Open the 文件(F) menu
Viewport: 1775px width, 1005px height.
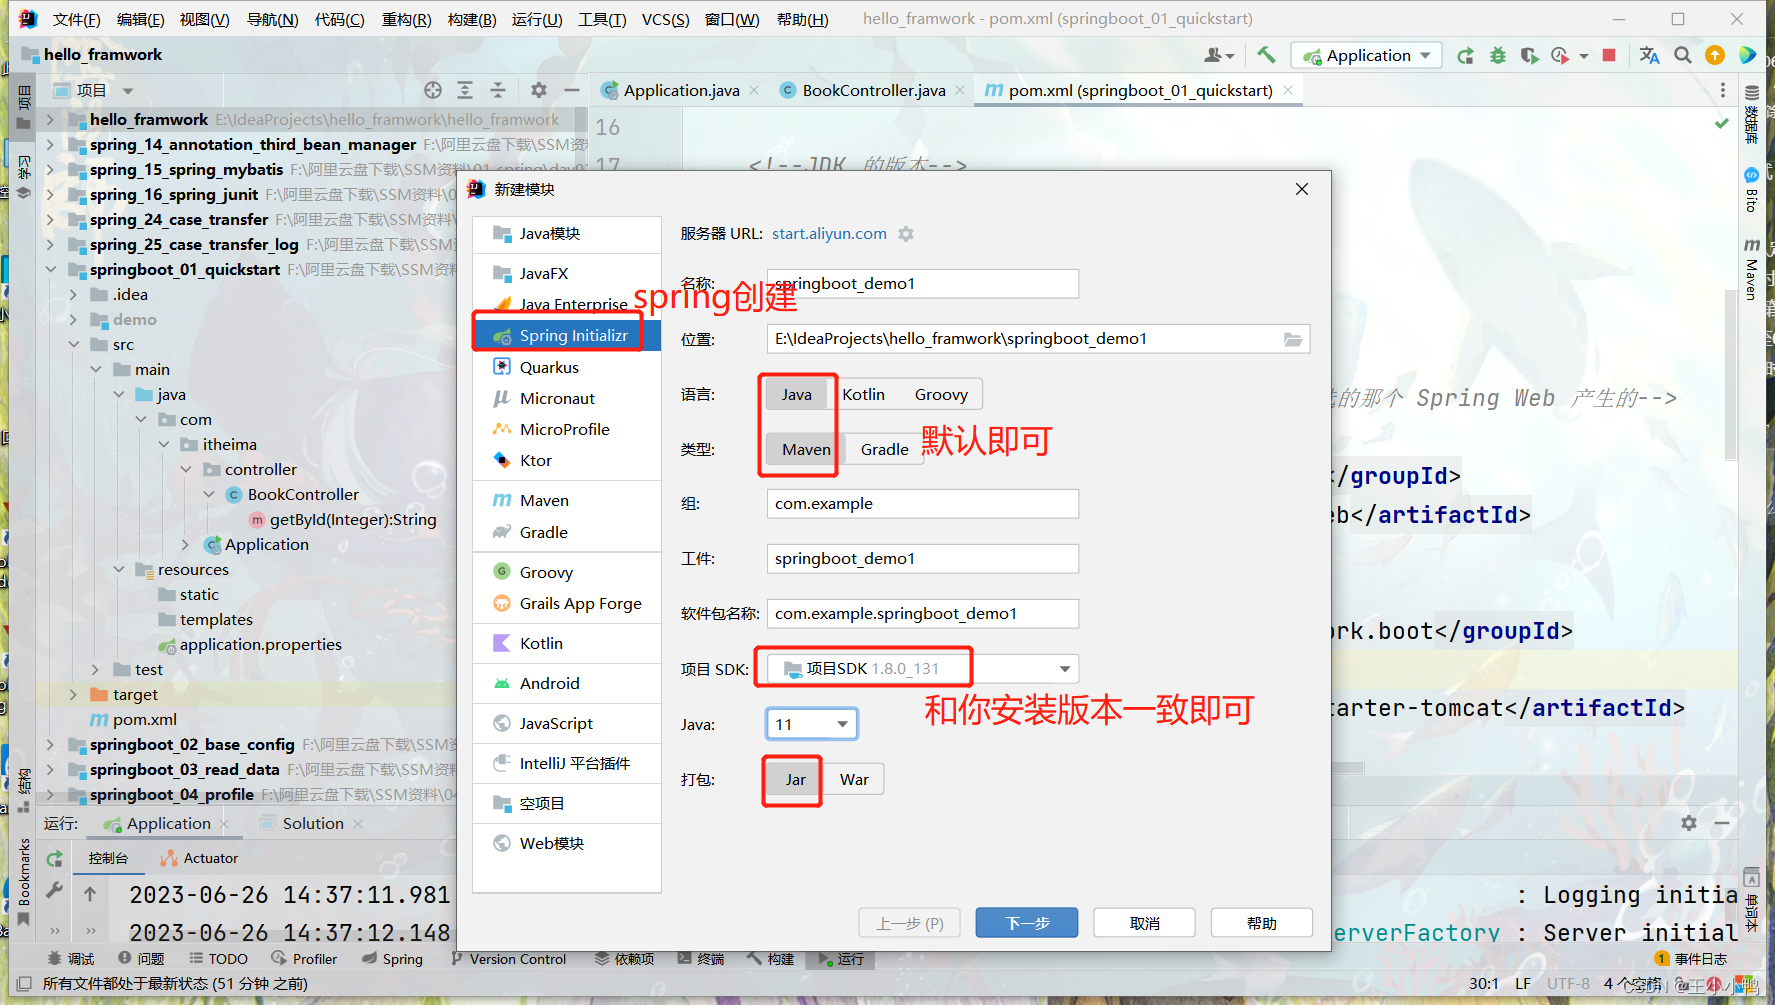(77, 19)
